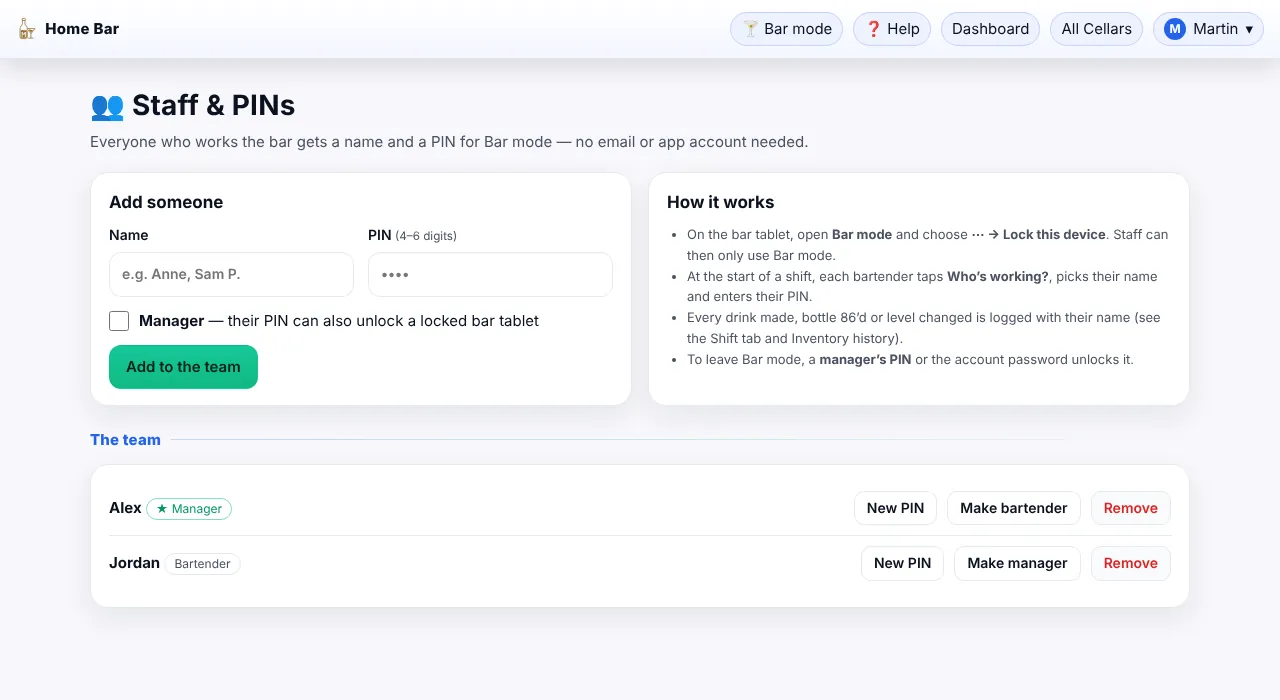This screenshot has width=1280, height=700.
Task: Click the "The team" section heading
Action: [x=125, y=440]
